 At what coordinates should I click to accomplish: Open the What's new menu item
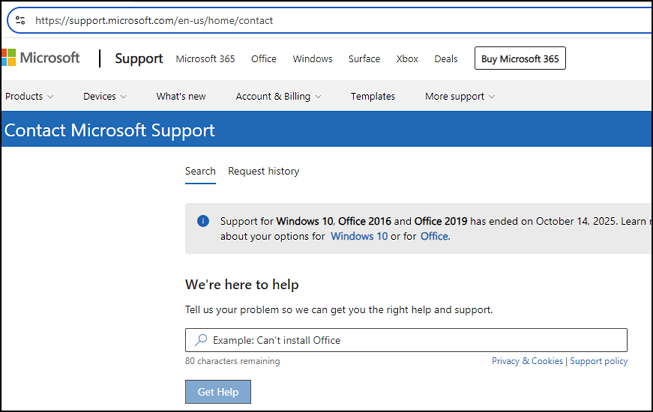181,96
